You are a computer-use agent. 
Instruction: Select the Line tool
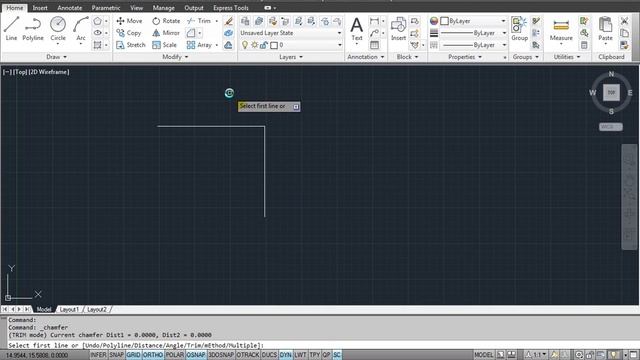point(11,28)
